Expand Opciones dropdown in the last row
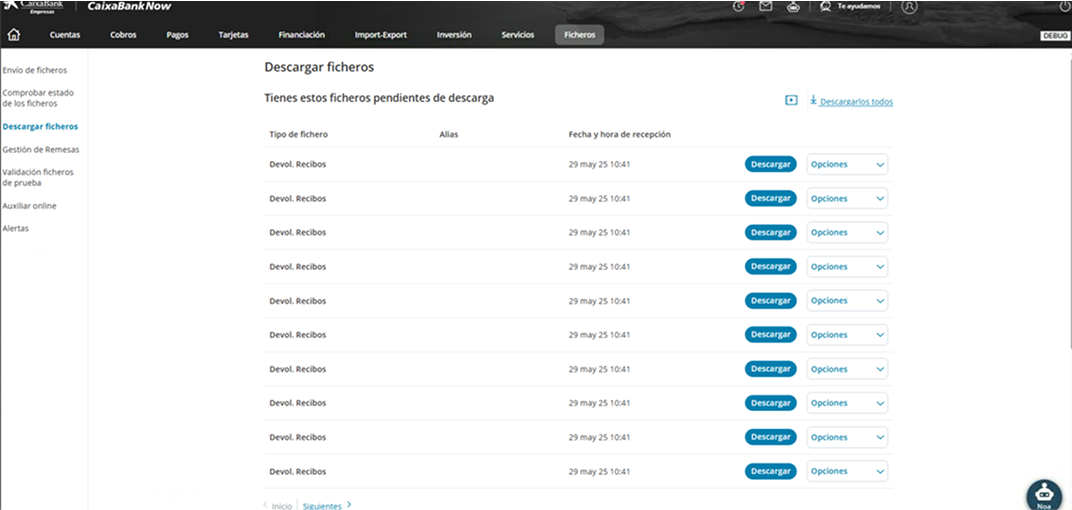The height and width of the screenshot is (510, 1072). (847, 471)
